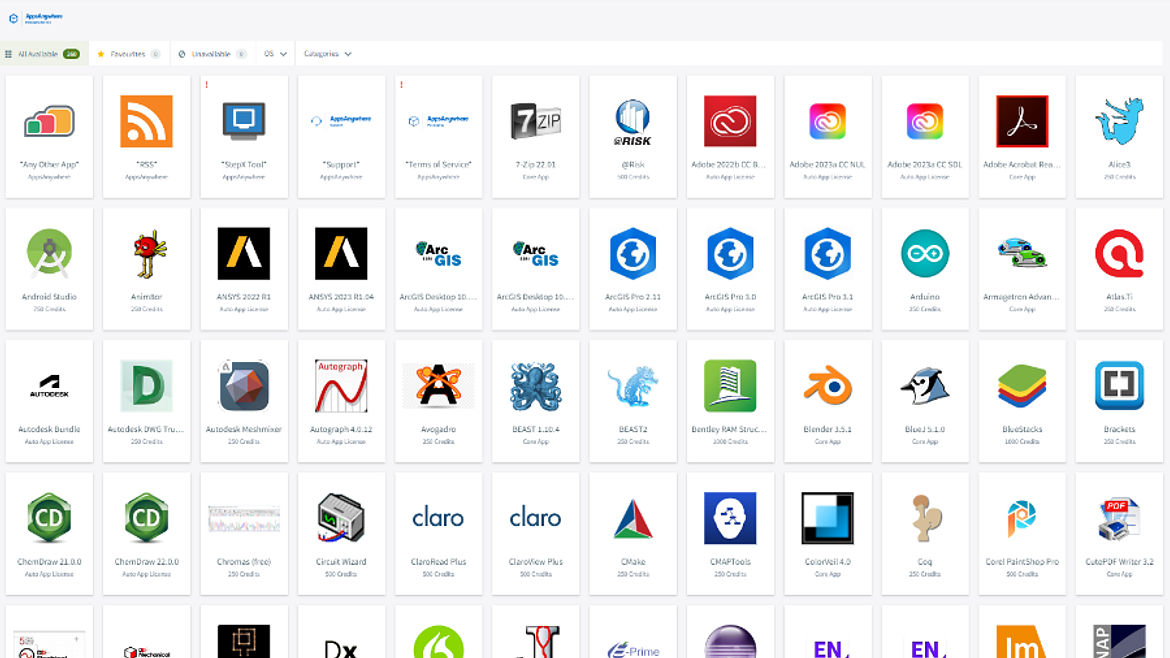Select the Adobe Acrobat Reader icon
Image resolution: width=1170 pixels, height=658 pixels.
click(x=1022, y=121)
